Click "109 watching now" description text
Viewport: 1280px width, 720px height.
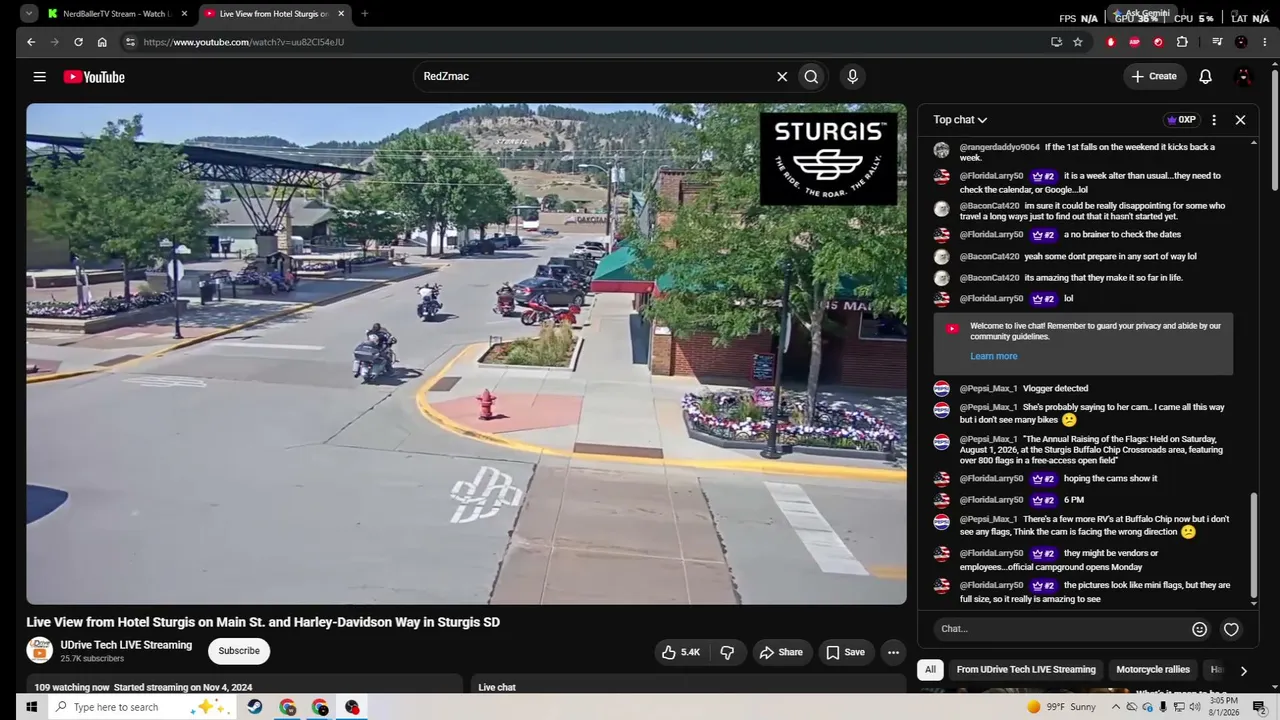[72, 687]
